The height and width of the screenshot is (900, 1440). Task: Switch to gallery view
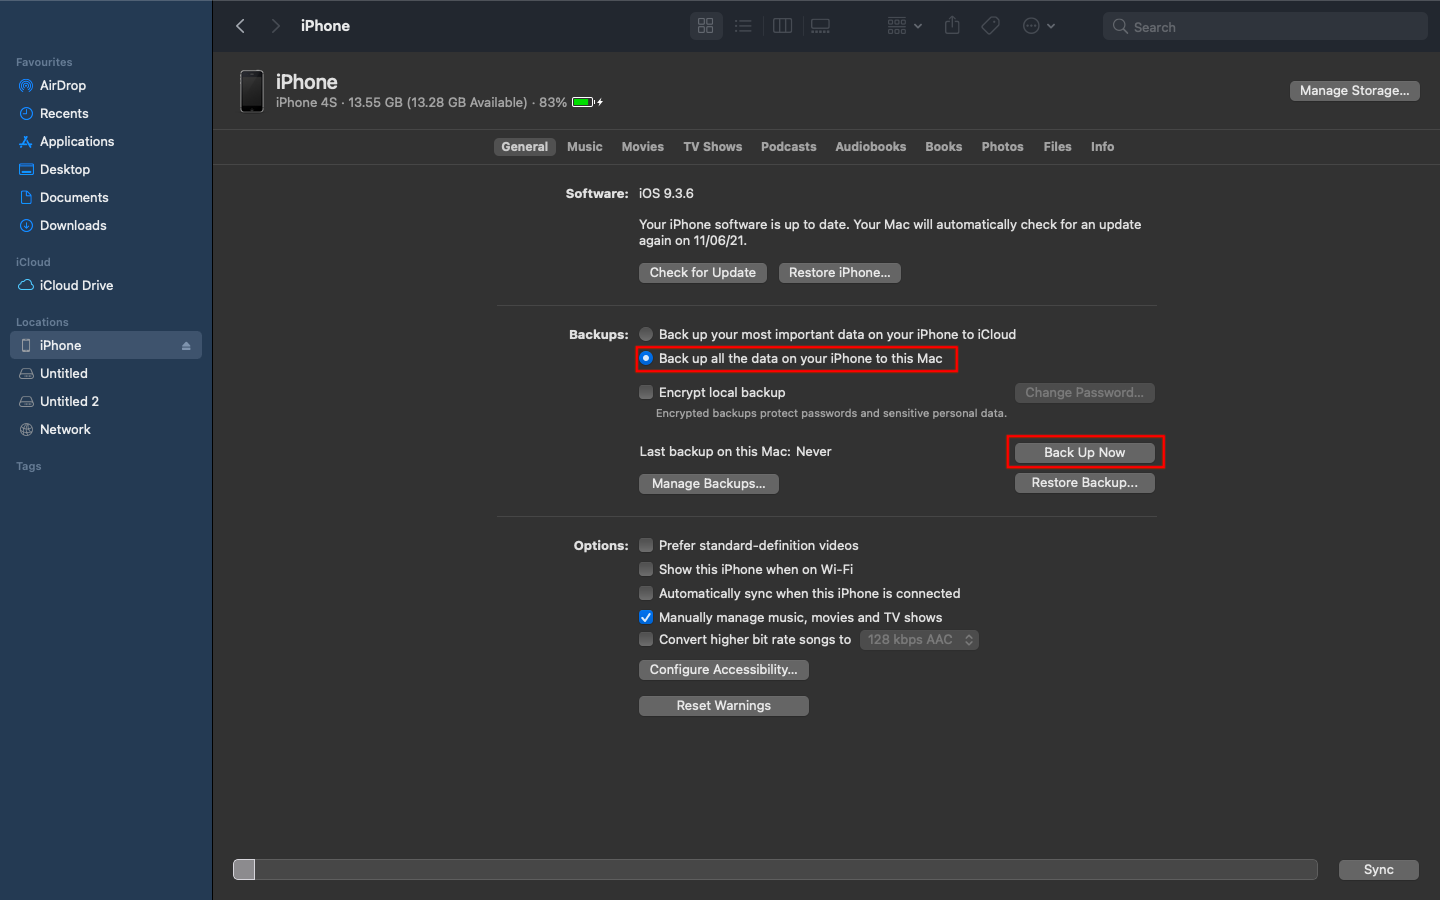821,26
